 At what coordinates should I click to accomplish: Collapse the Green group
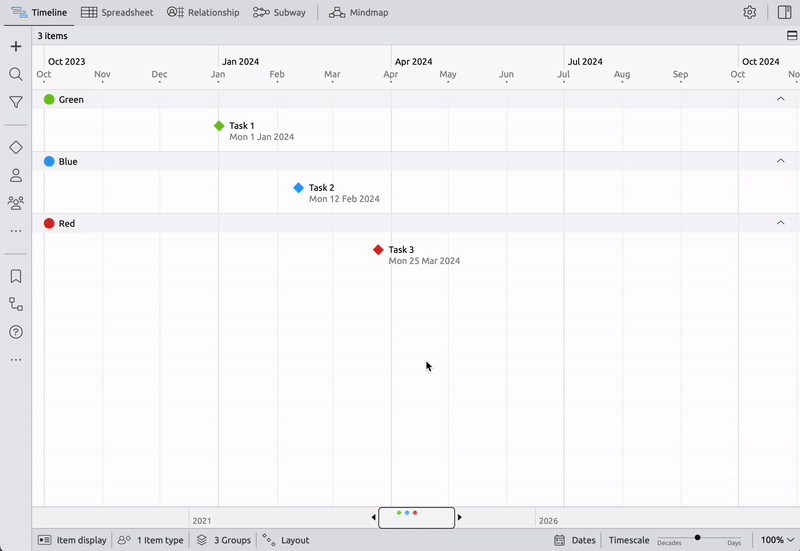[x=781, y=99]
